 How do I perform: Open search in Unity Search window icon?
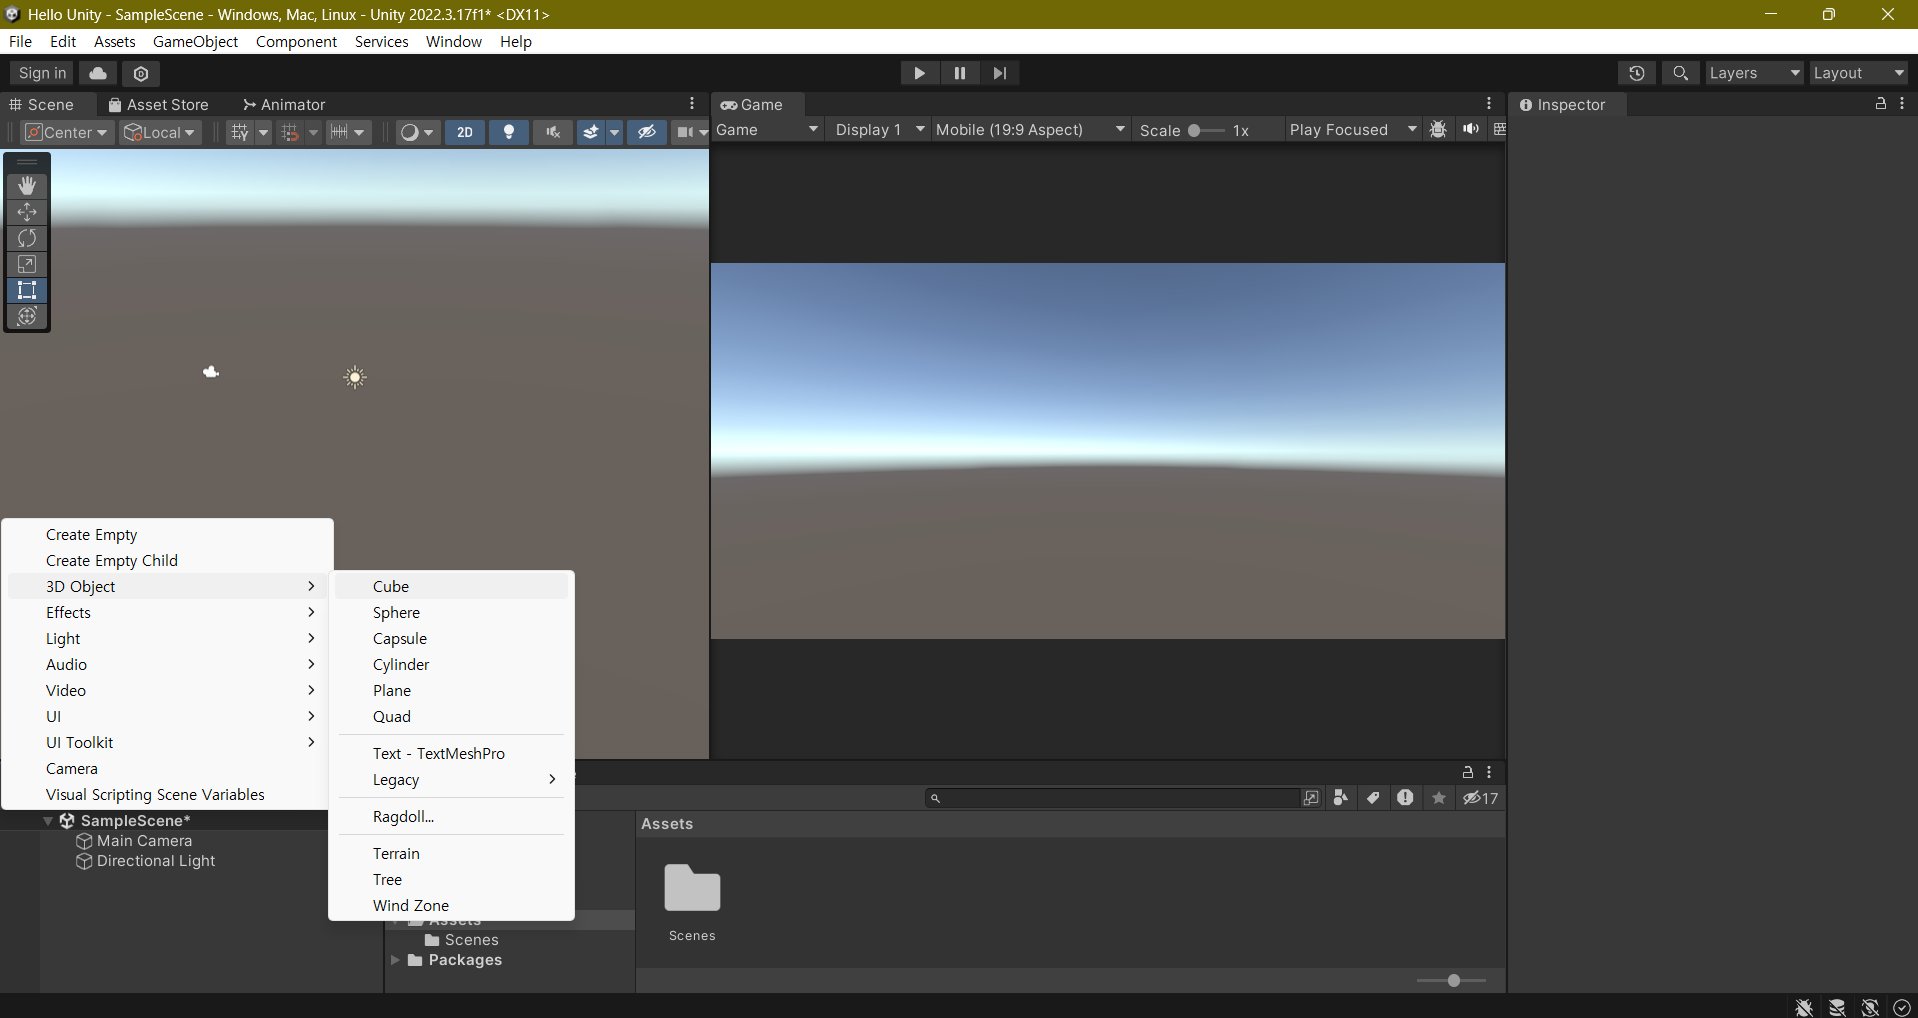[1311, 798]
